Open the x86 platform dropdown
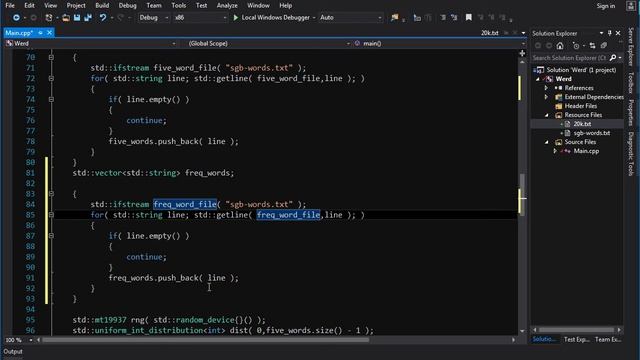The height and width of the screenshot is (360, 640). point(200,18)
